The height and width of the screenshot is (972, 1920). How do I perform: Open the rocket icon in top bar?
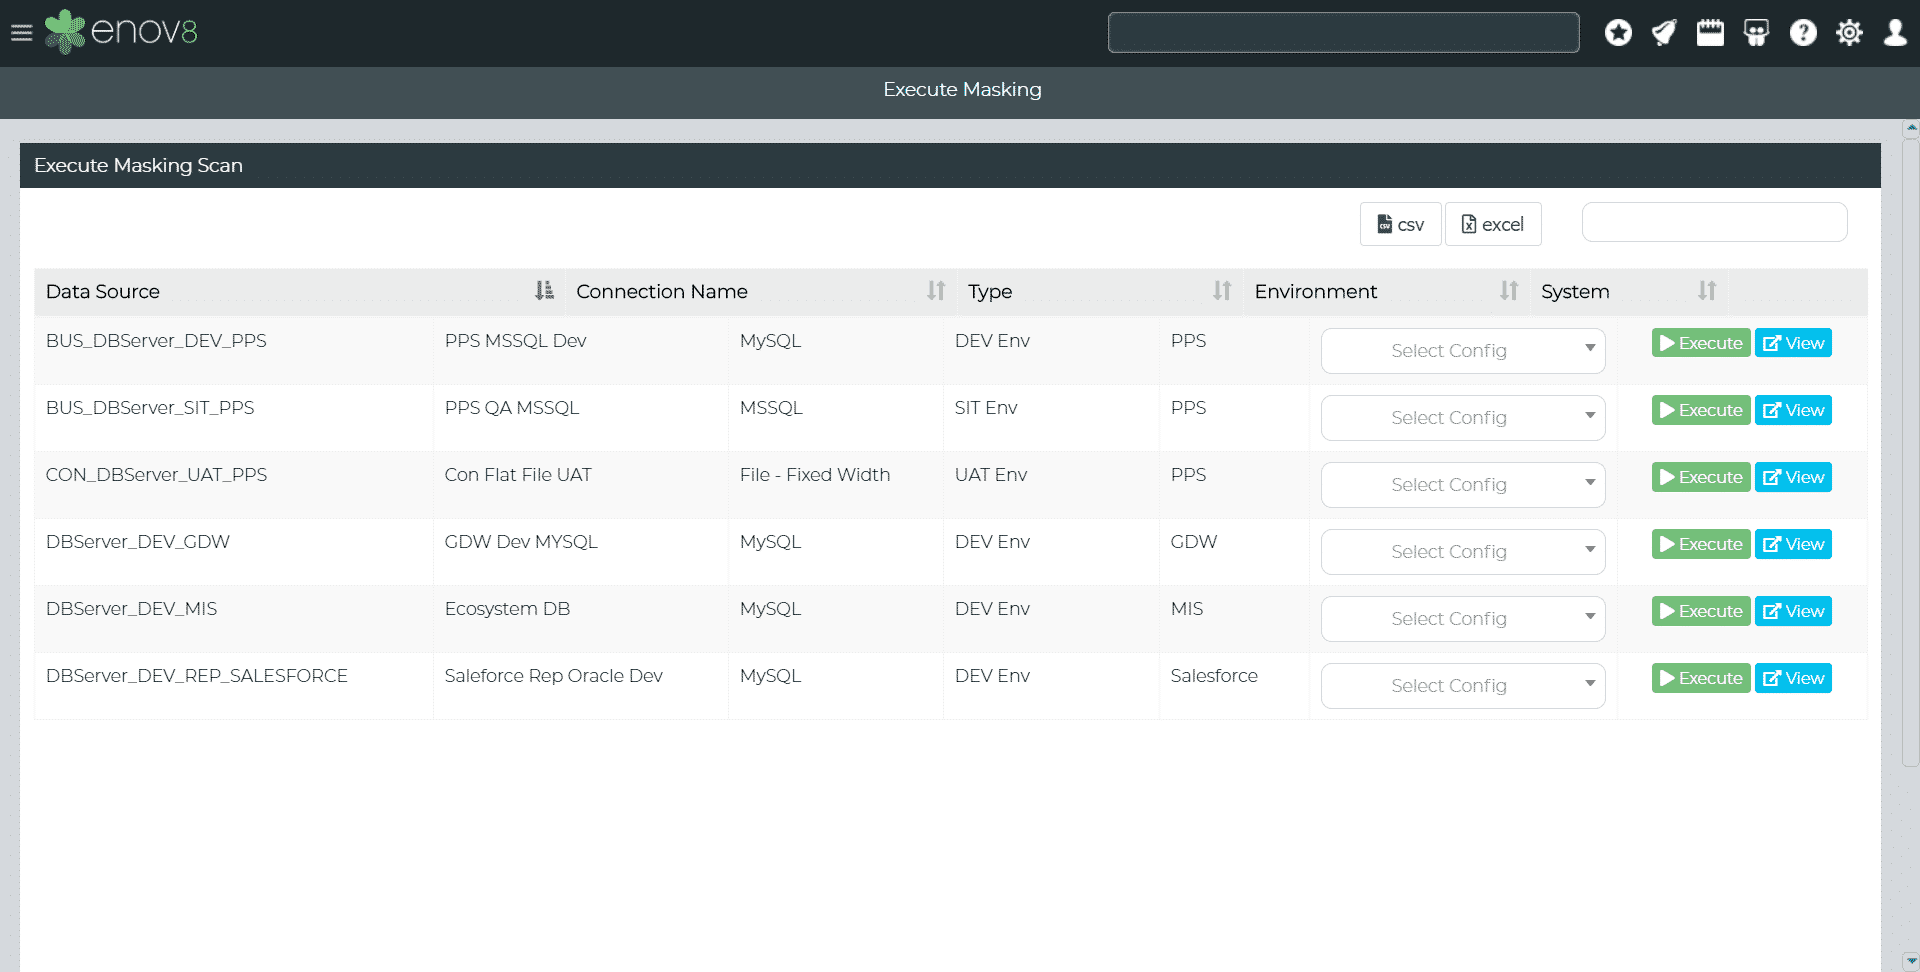tap(1664, 33)
